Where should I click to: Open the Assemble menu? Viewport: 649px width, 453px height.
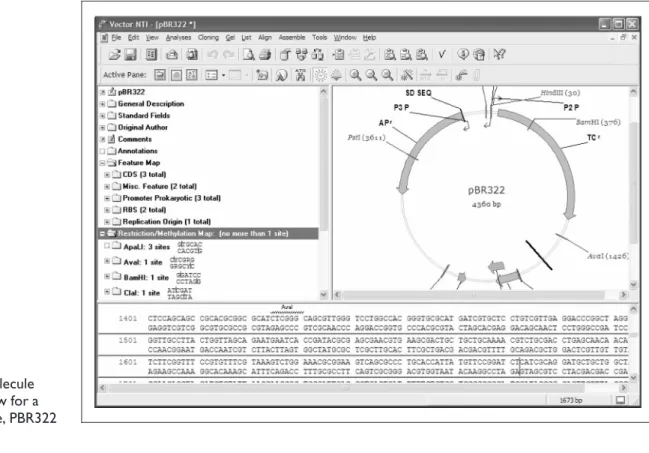[x=292, y=38]
